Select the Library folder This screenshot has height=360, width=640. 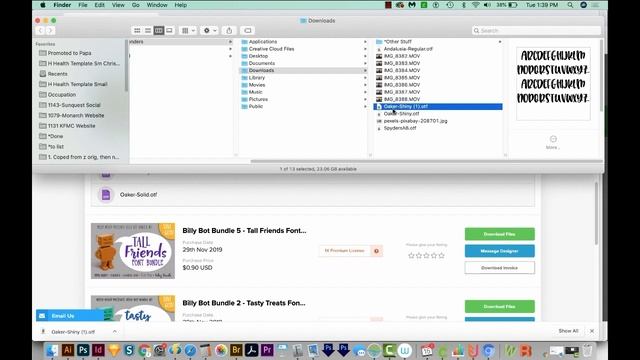(256, 78)
